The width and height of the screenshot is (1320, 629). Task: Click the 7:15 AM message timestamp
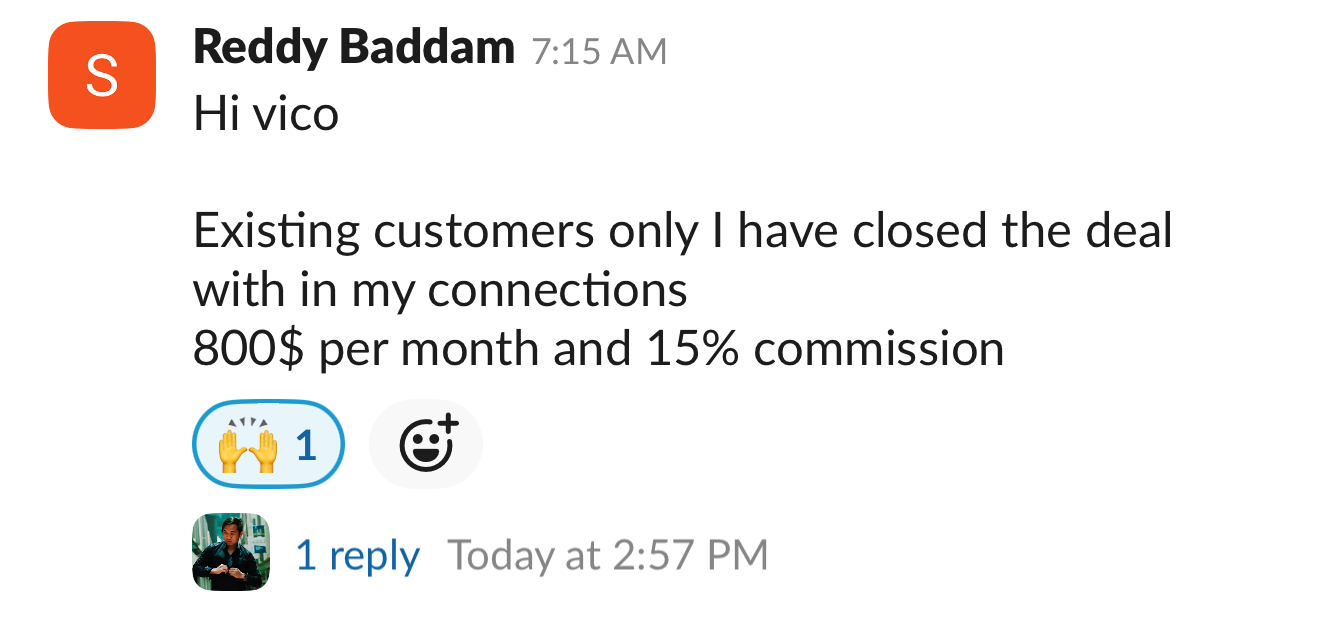(x=599, y=52)
